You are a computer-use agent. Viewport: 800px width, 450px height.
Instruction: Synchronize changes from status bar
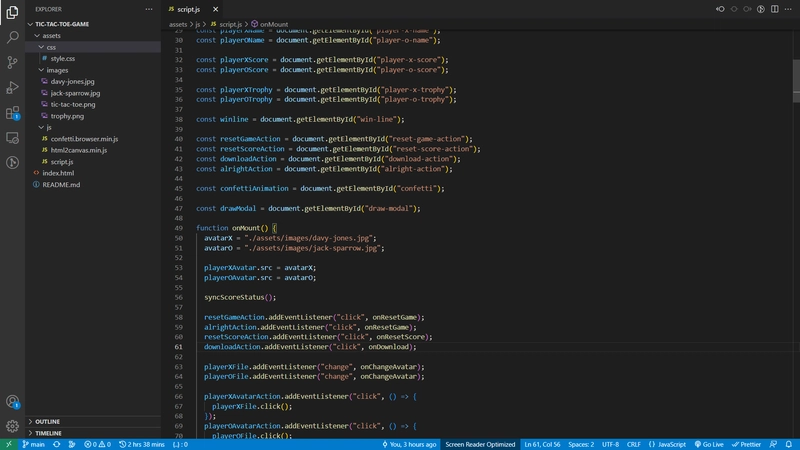(x=57, y=444)
